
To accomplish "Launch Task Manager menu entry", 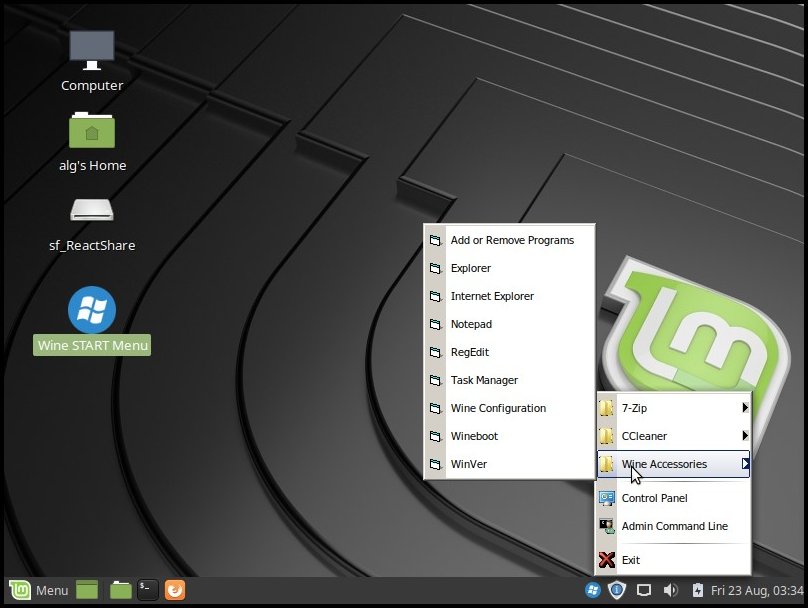I will tap(509, 380).
